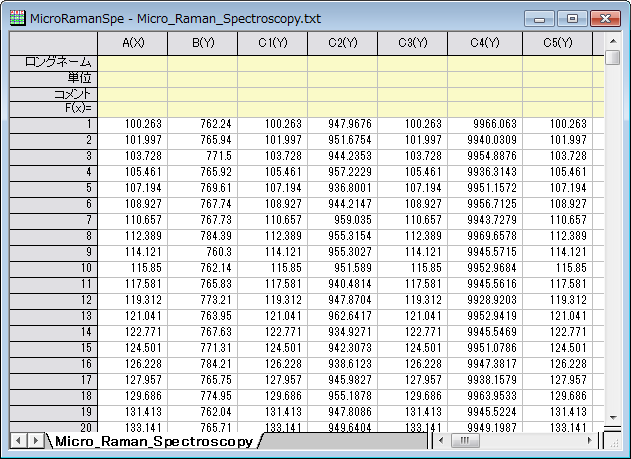Click cell value 760.3

coord(203,252)
